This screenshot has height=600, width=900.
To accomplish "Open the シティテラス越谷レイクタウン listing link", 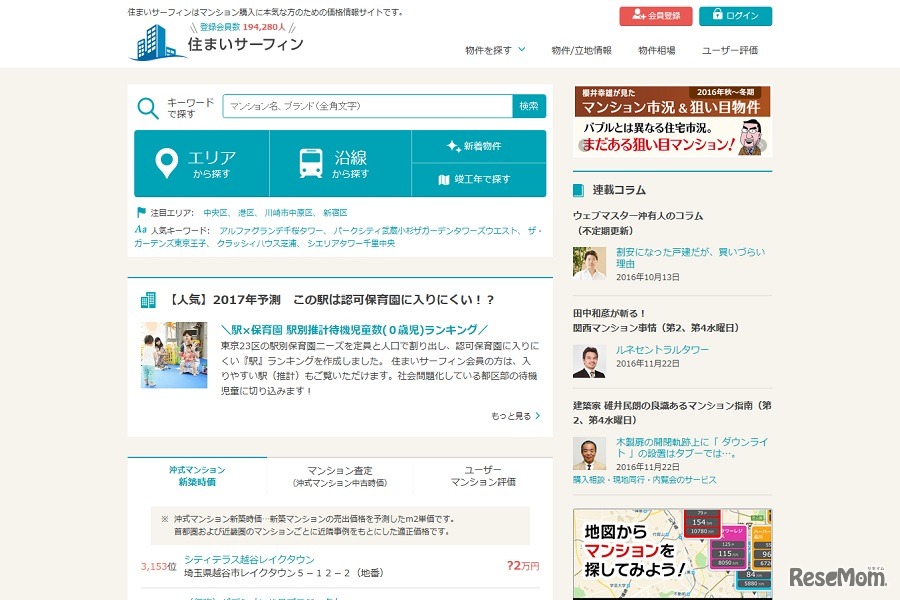I will (x=249, y=560).
